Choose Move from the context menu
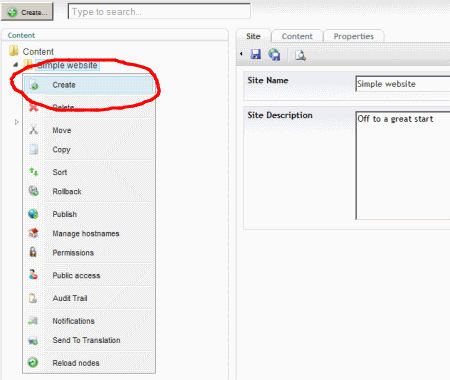 point(89,130)
